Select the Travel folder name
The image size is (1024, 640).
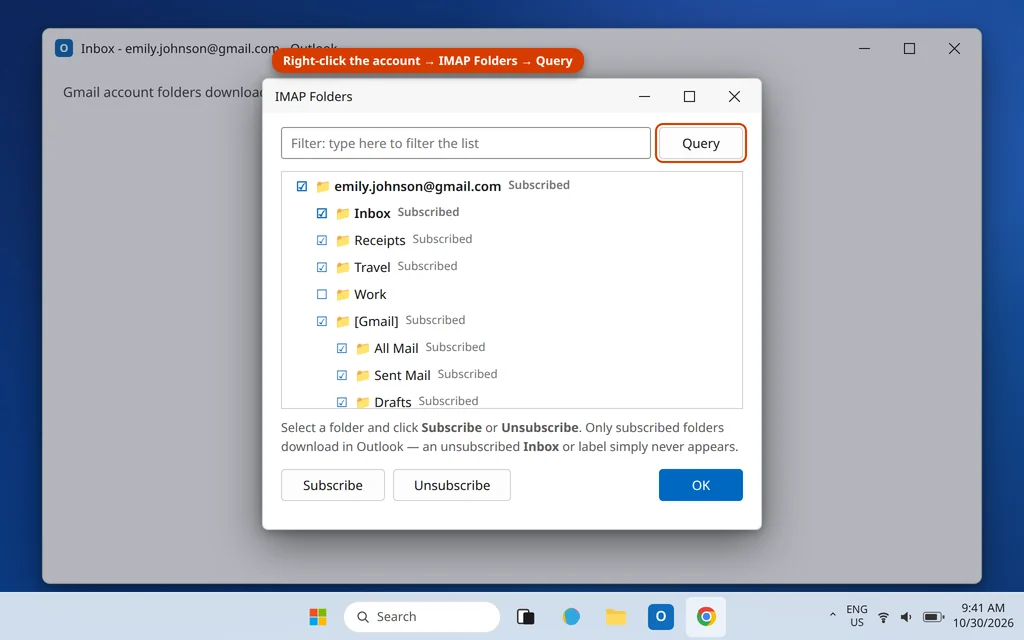click(372, 267)
